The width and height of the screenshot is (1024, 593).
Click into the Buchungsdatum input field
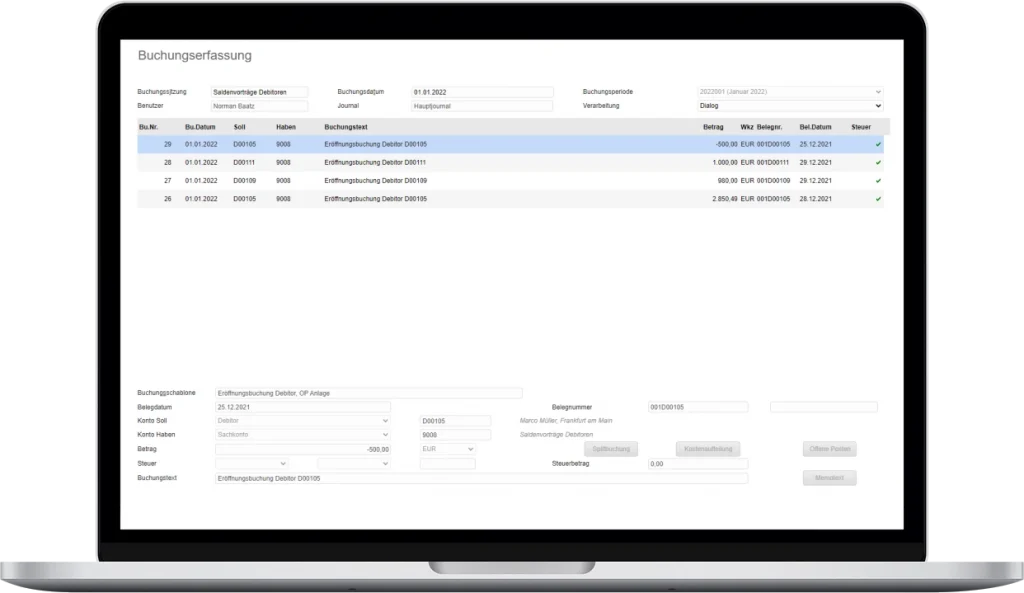pos(482,90)
